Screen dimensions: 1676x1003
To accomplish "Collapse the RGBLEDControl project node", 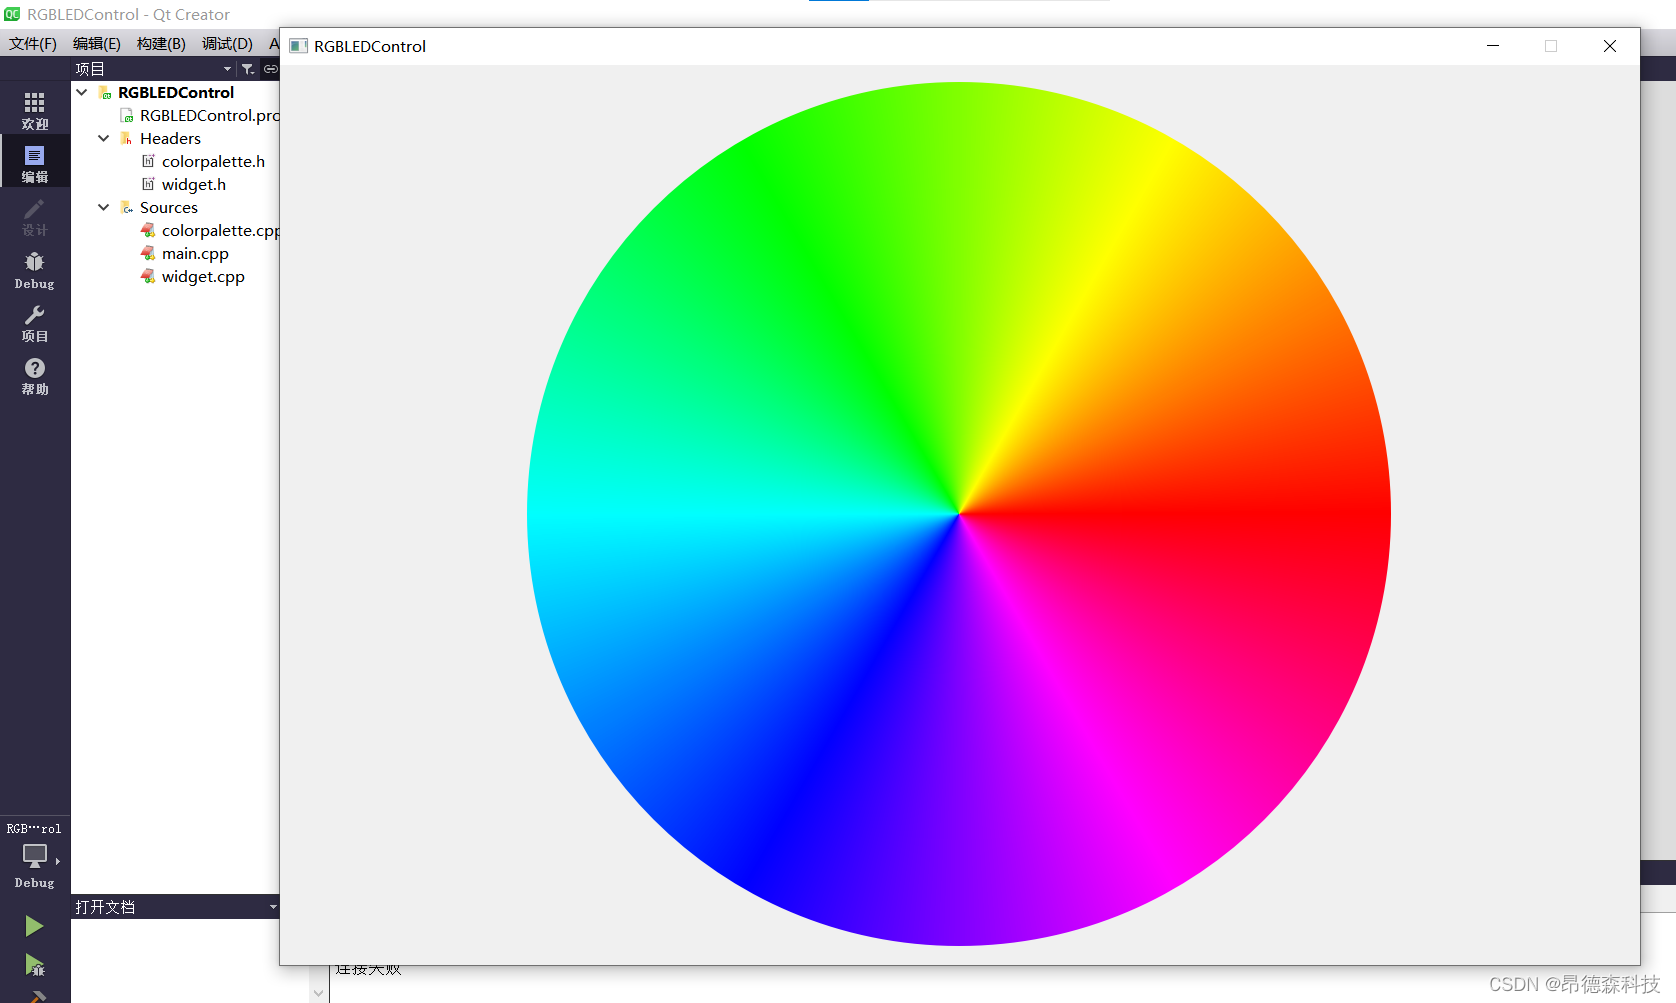I will click(82, 92).
